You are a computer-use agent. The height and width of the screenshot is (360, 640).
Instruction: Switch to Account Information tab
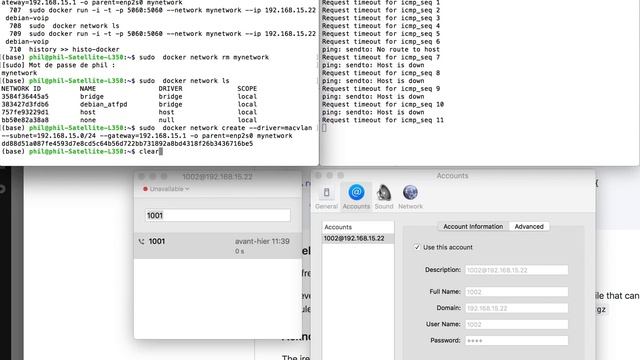[x=473, y=227]
